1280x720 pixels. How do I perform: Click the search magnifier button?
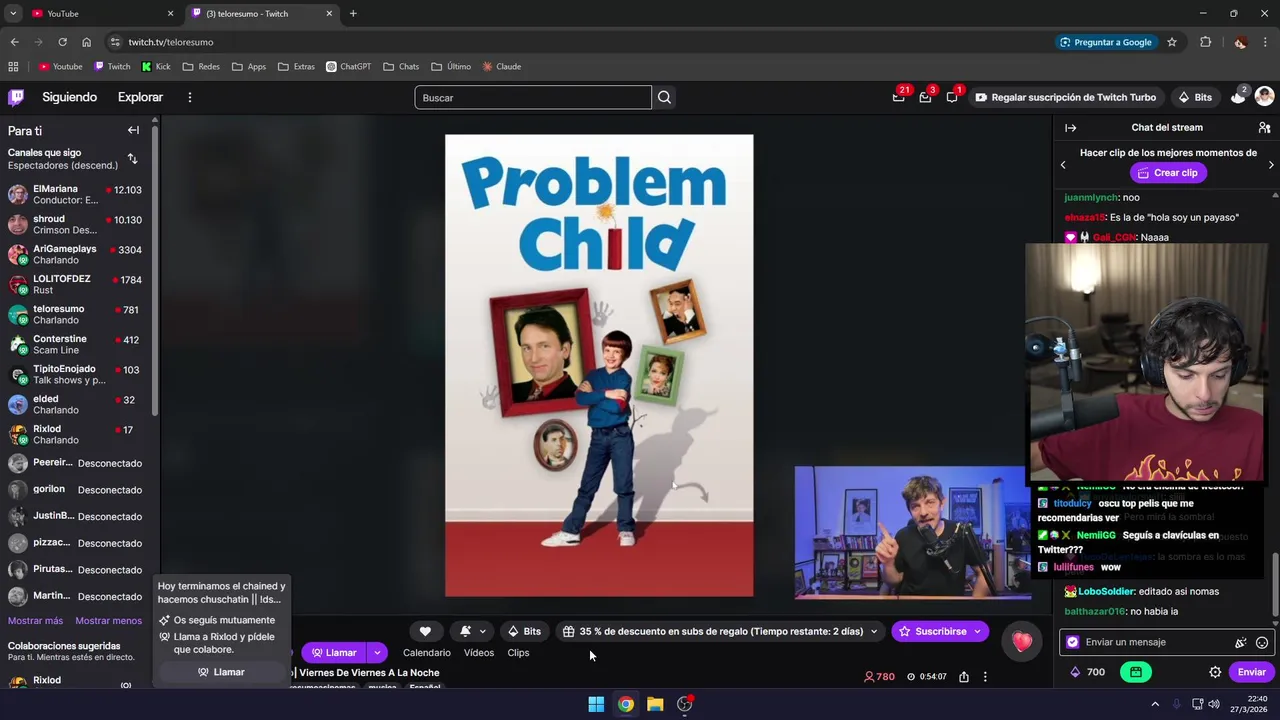[664, 97]
